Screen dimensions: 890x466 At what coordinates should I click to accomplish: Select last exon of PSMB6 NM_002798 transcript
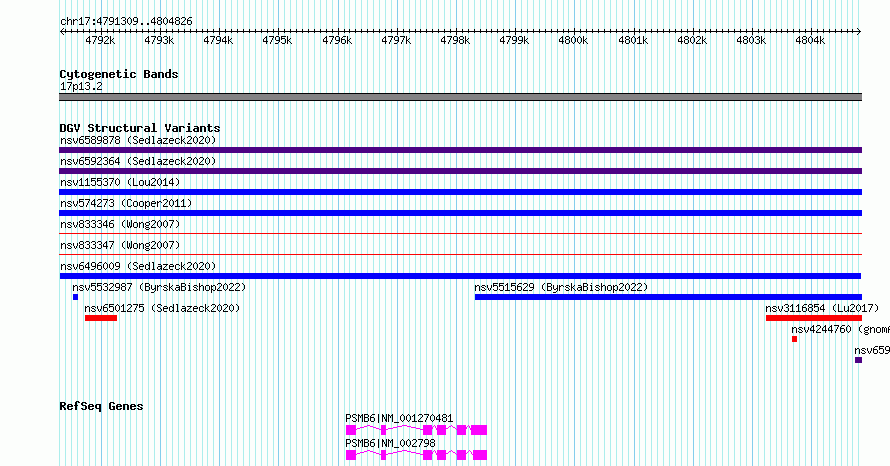pos(480,455)
